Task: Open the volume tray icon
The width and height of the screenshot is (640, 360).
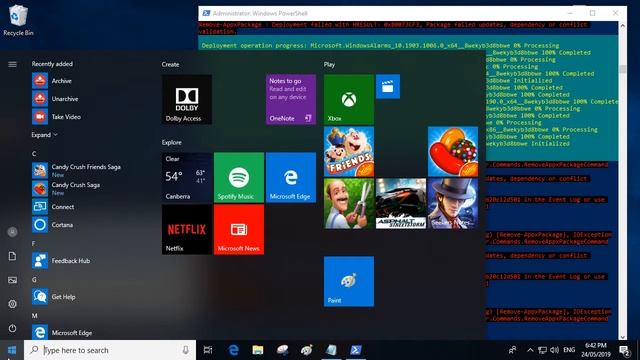Action: point(554,350)
